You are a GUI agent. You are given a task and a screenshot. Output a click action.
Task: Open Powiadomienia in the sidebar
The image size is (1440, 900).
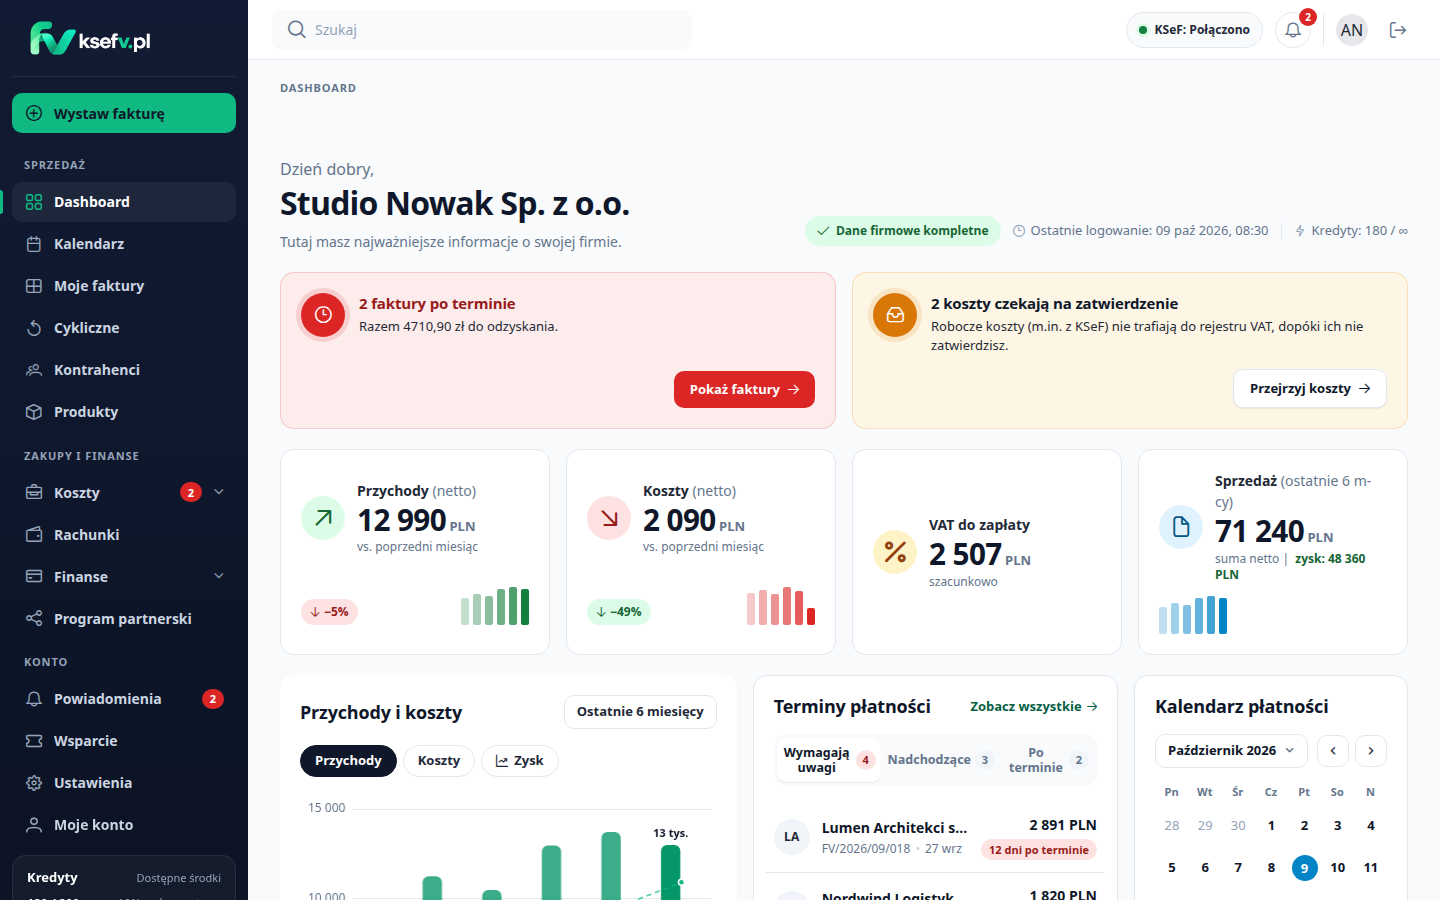[x=124, y=699]
